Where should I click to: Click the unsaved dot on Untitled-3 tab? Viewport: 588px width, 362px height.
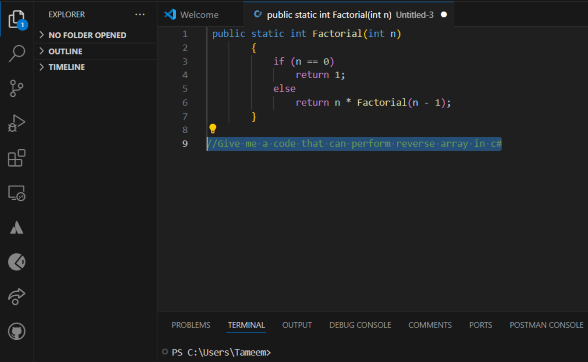(x=444, y=15)
